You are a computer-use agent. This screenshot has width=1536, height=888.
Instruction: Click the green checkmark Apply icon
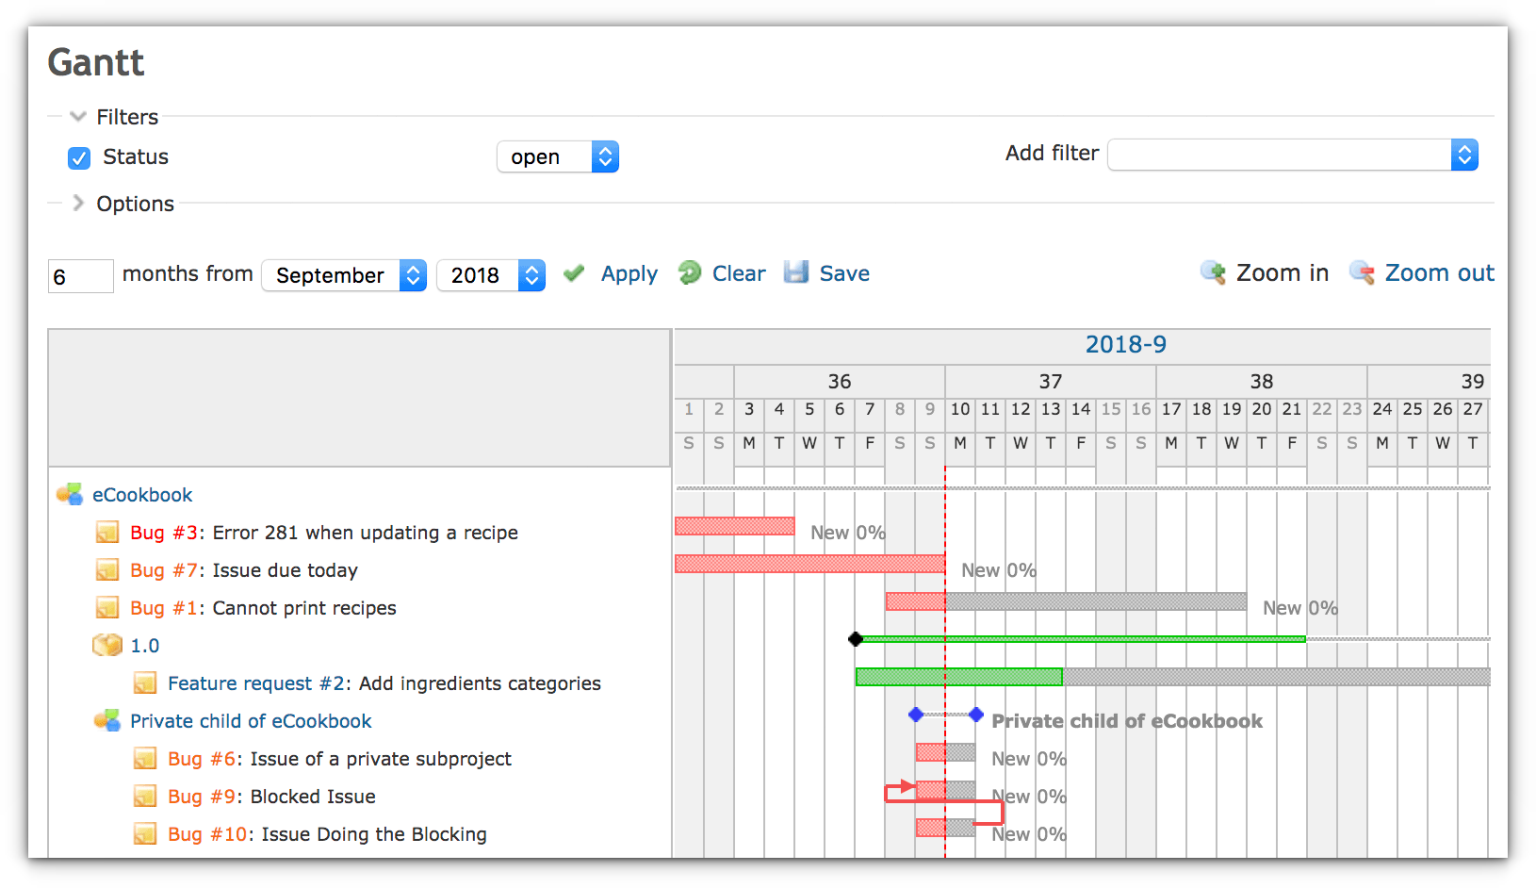pyautogui.click(x=573, y=272)
